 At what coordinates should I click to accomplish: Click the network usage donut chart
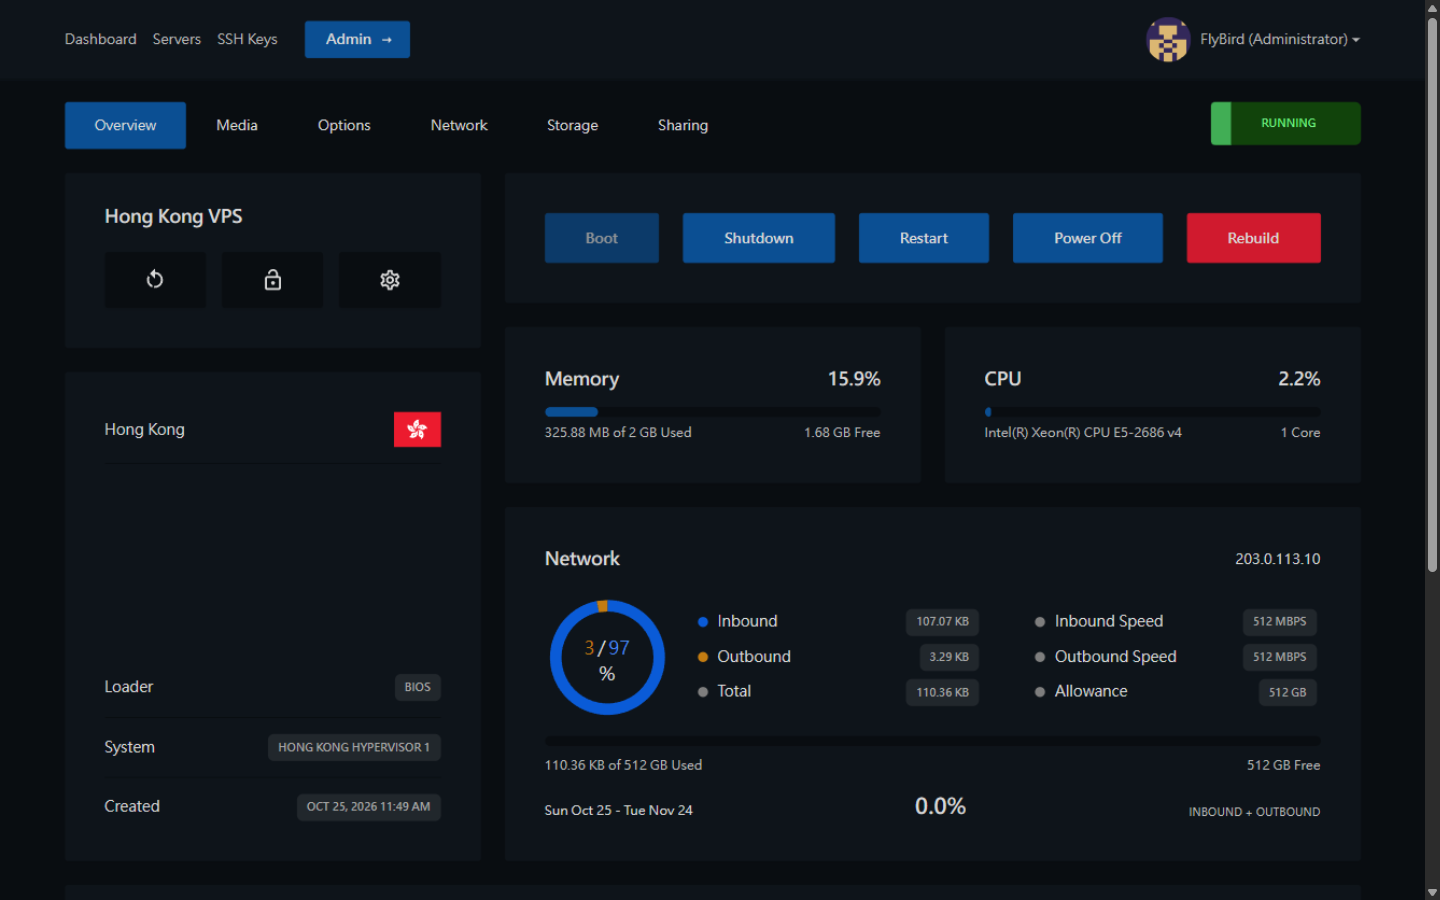[x=607, y=657]
